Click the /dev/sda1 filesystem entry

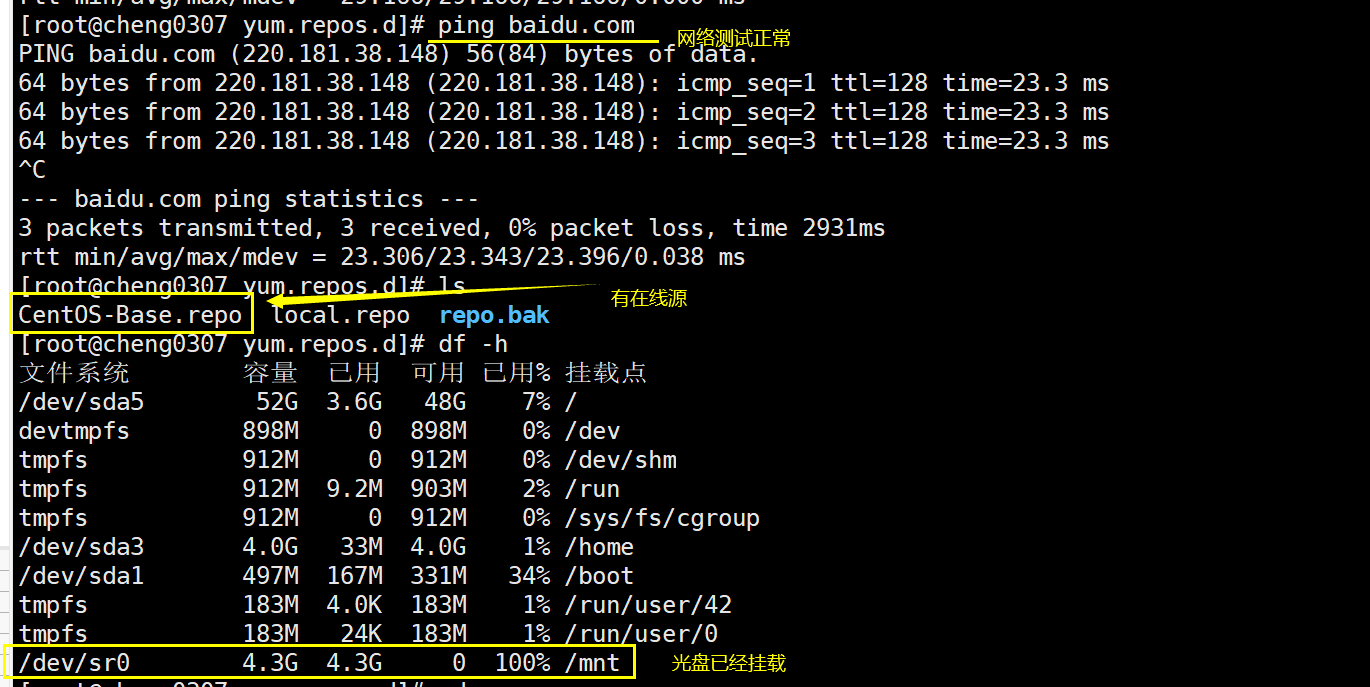click(x=81, y=576)
